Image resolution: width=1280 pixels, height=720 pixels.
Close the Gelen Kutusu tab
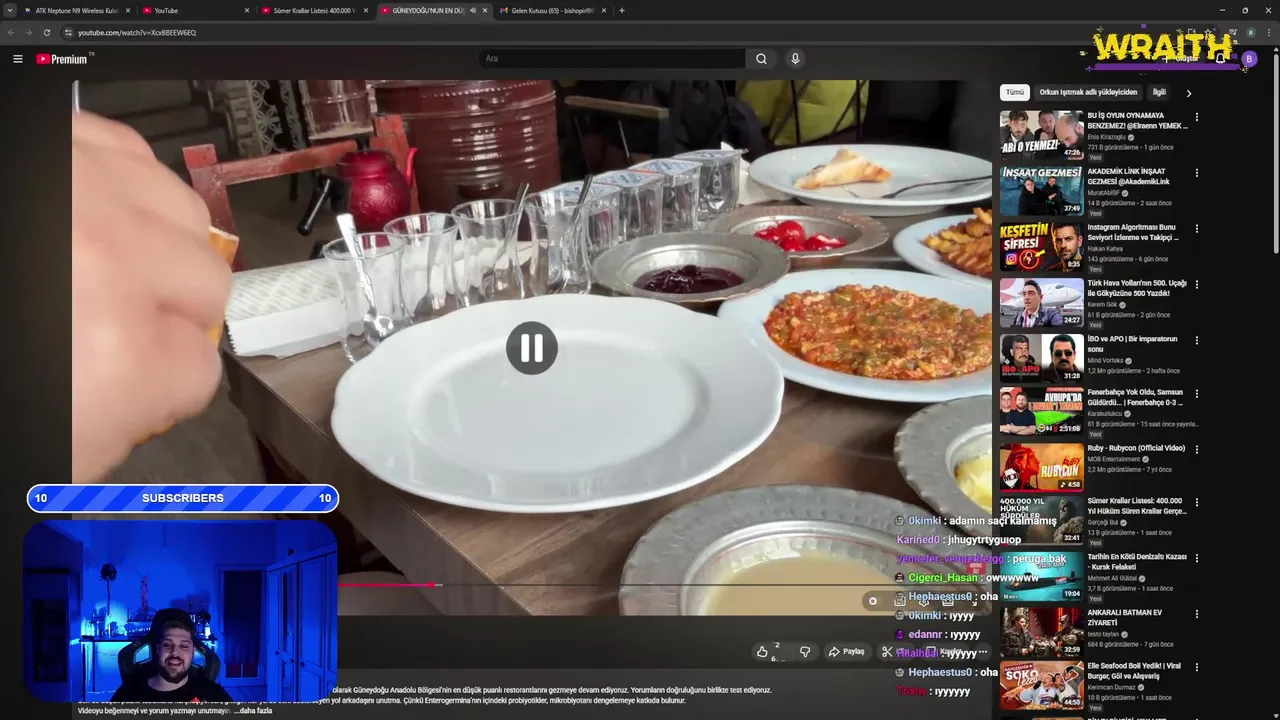click(604, 11)
